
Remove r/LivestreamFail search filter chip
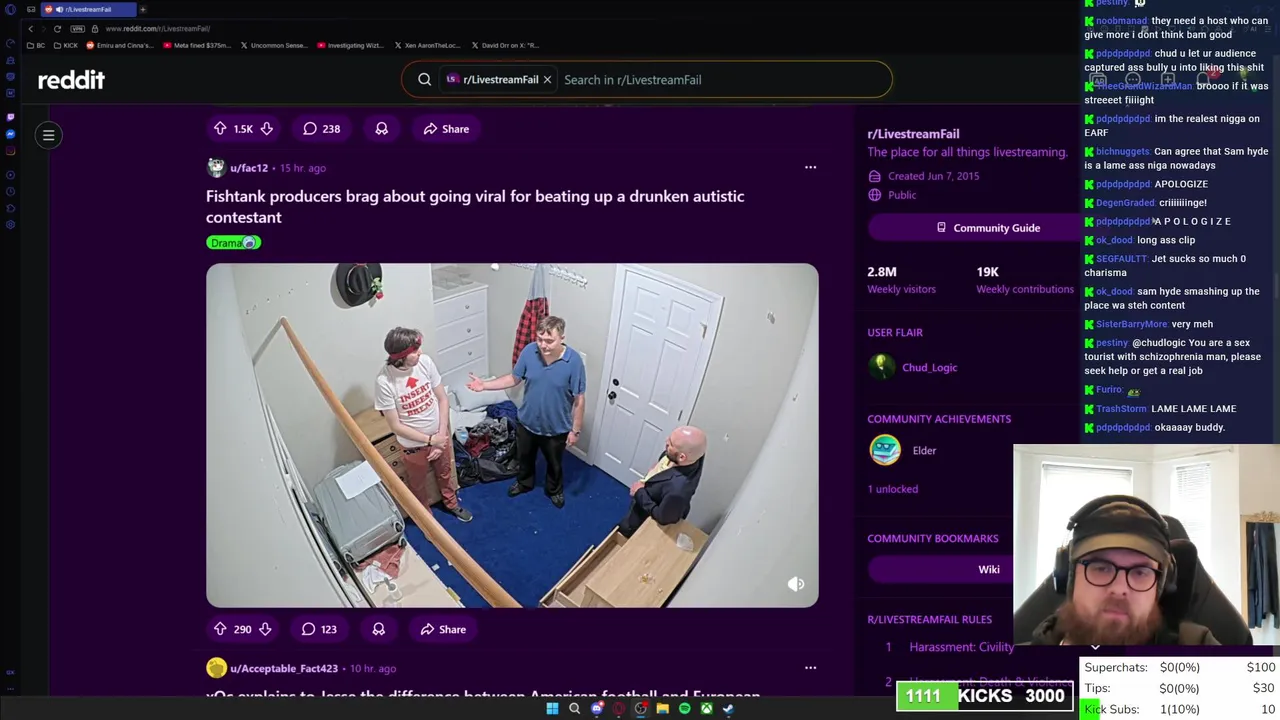click(x=547, y=79)
